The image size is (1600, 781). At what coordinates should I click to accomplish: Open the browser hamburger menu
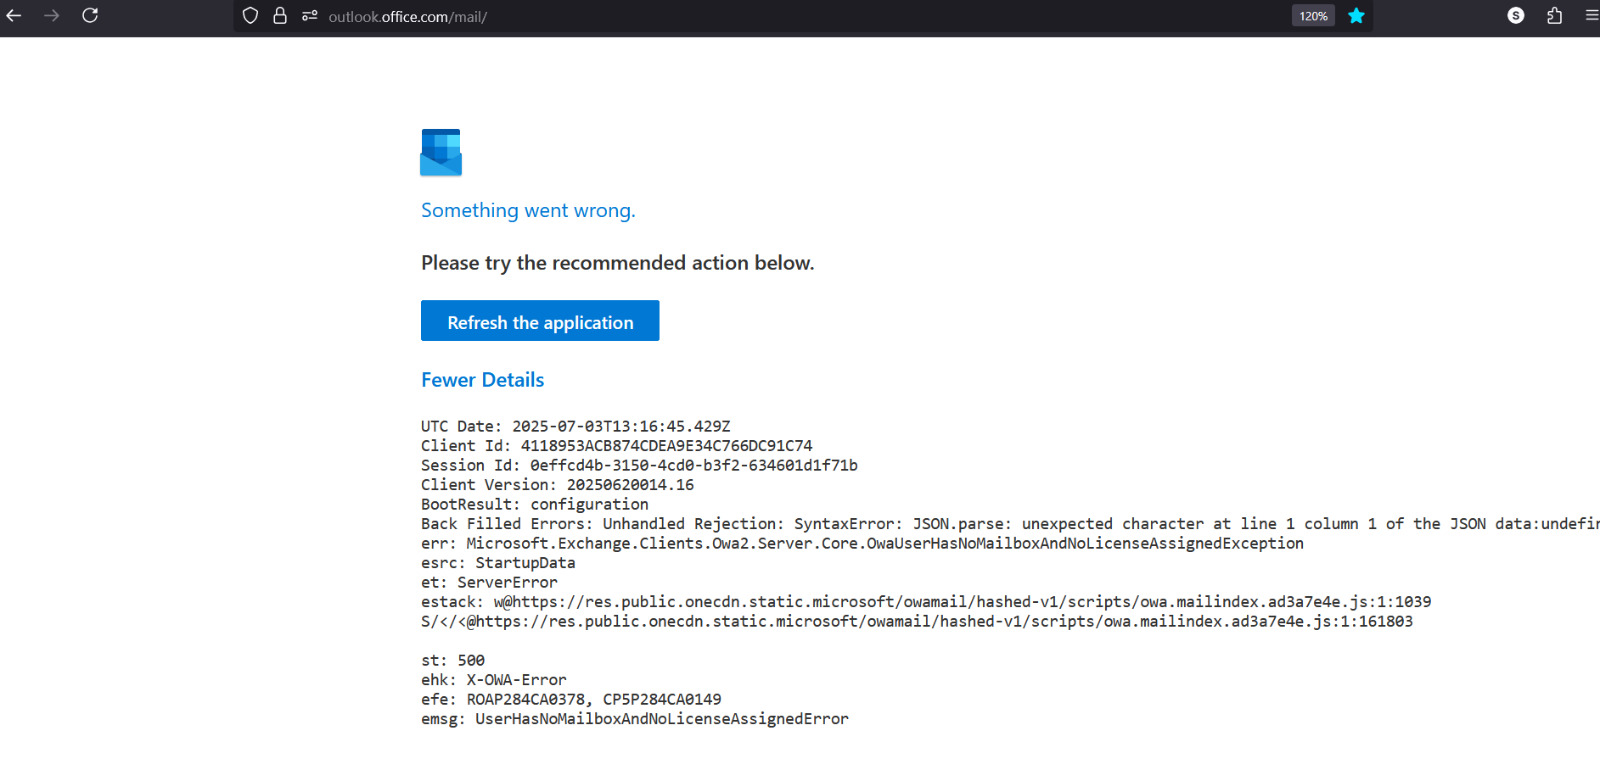1591,16
